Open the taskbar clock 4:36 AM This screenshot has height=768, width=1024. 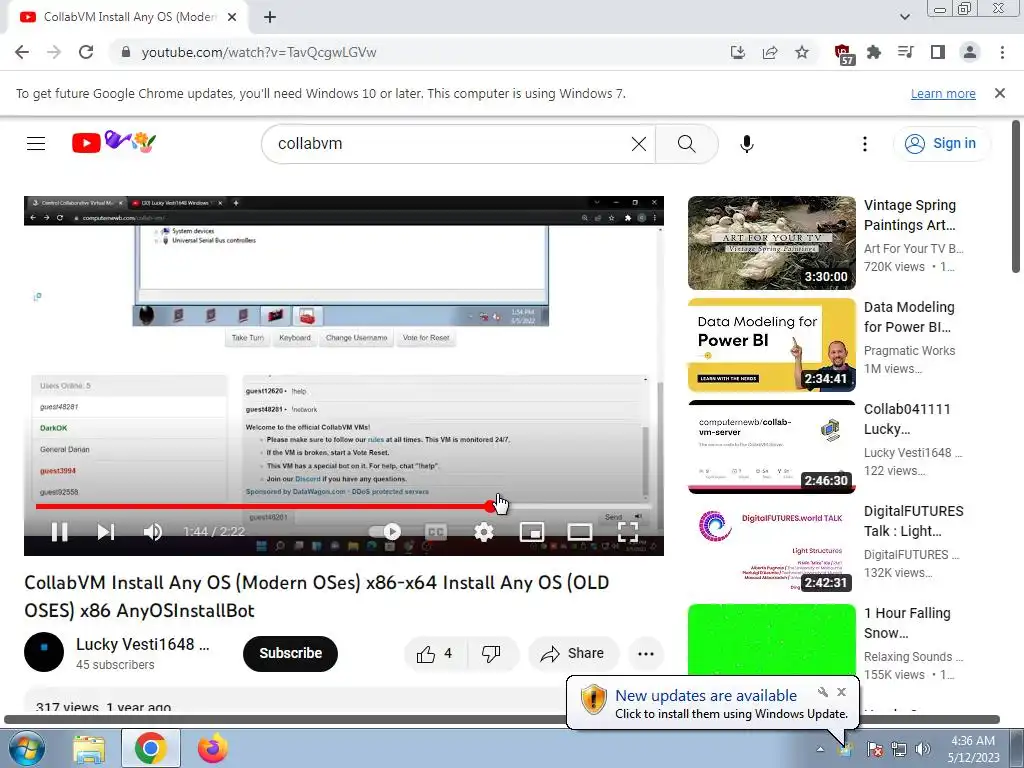point(973,749)
